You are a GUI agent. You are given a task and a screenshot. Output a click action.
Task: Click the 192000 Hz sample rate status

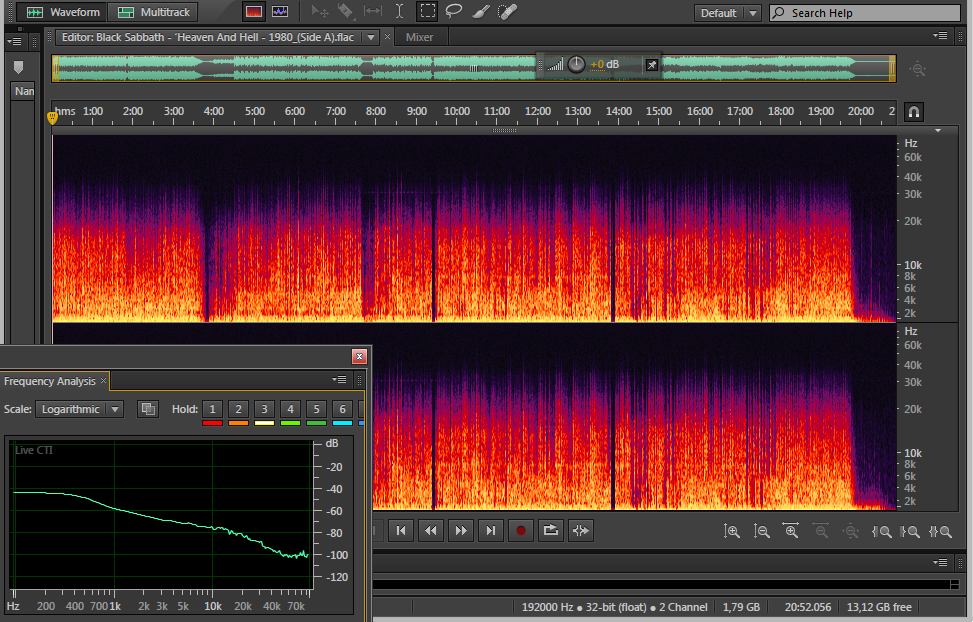point(547,607)
